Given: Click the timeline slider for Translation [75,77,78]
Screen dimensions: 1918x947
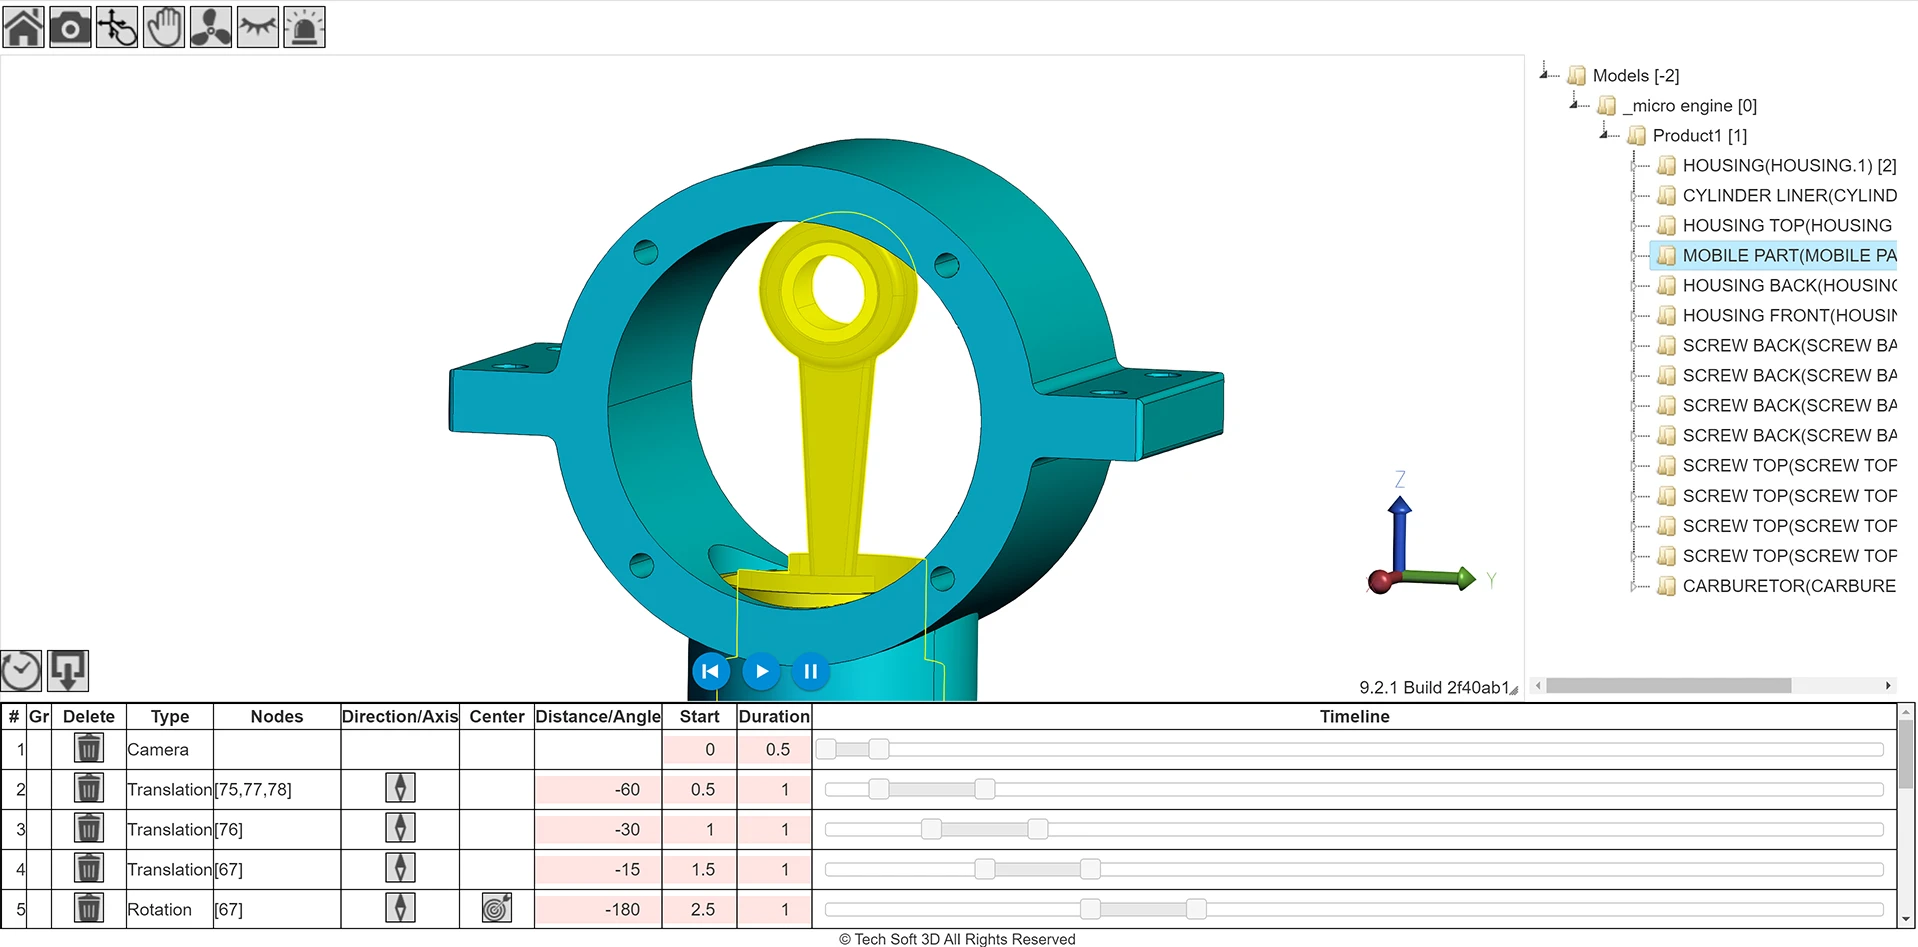Looking at the screenshot, I should (x=880, y=788).
